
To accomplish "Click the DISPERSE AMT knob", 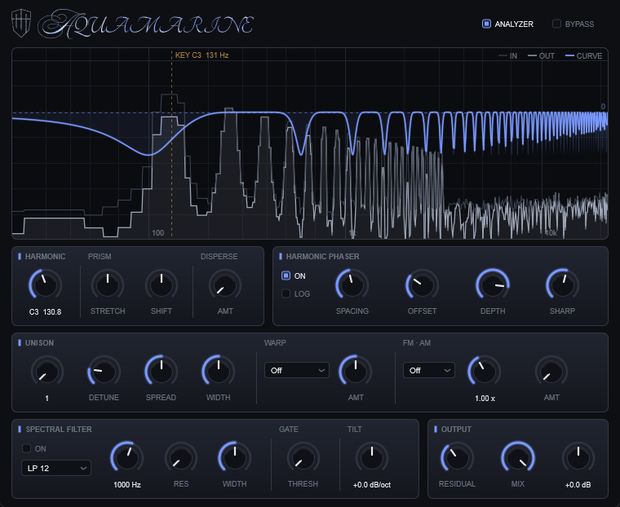I will pos(225,285).
